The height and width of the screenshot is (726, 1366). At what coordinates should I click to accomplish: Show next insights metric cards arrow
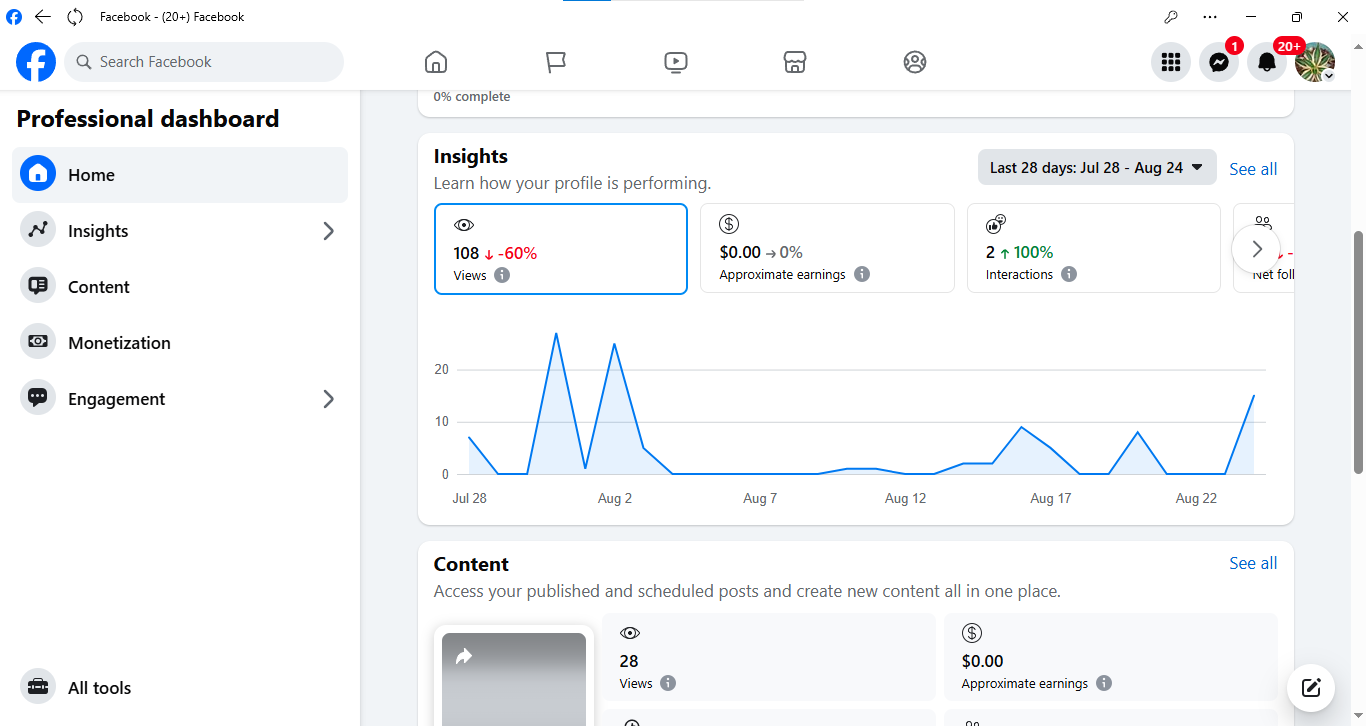[1257, 249]
